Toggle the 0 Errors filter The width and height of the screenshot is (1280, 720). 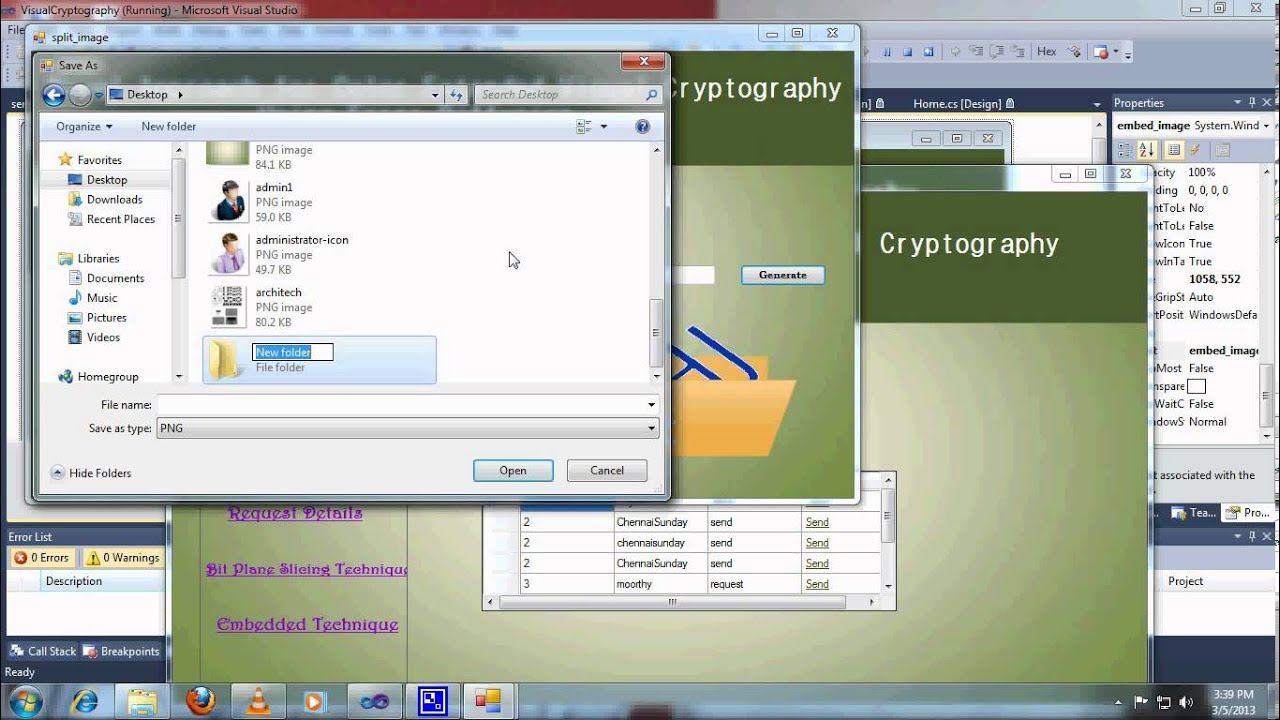[41, 558]
